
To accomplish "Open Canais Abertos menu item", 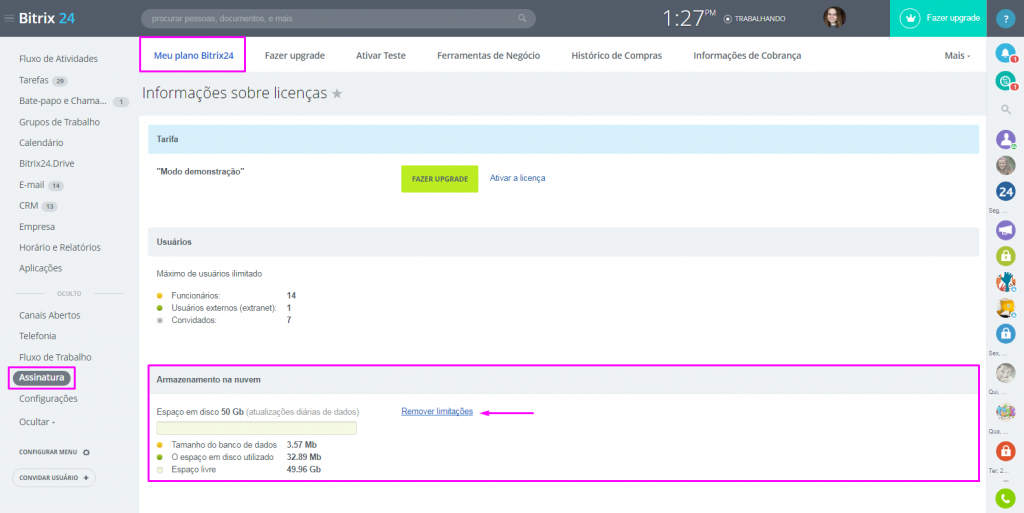I will coord(50,315).
